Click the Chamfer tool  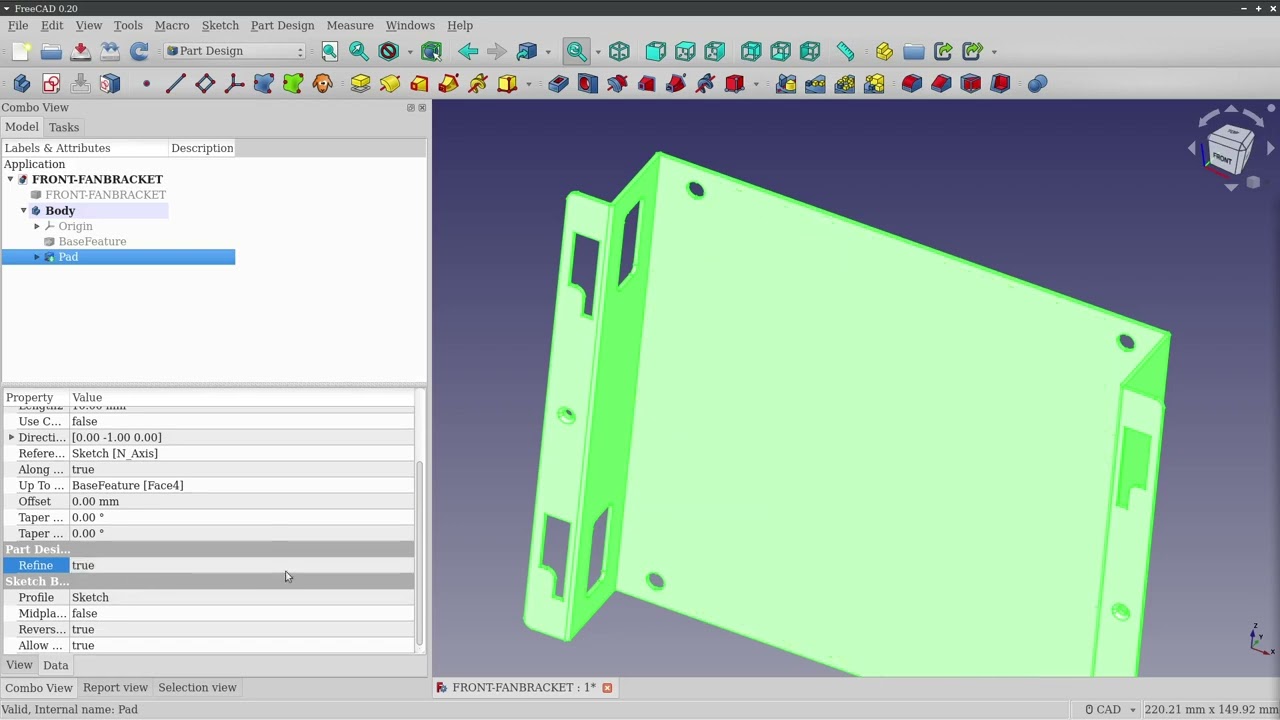[x=941, y=84]
